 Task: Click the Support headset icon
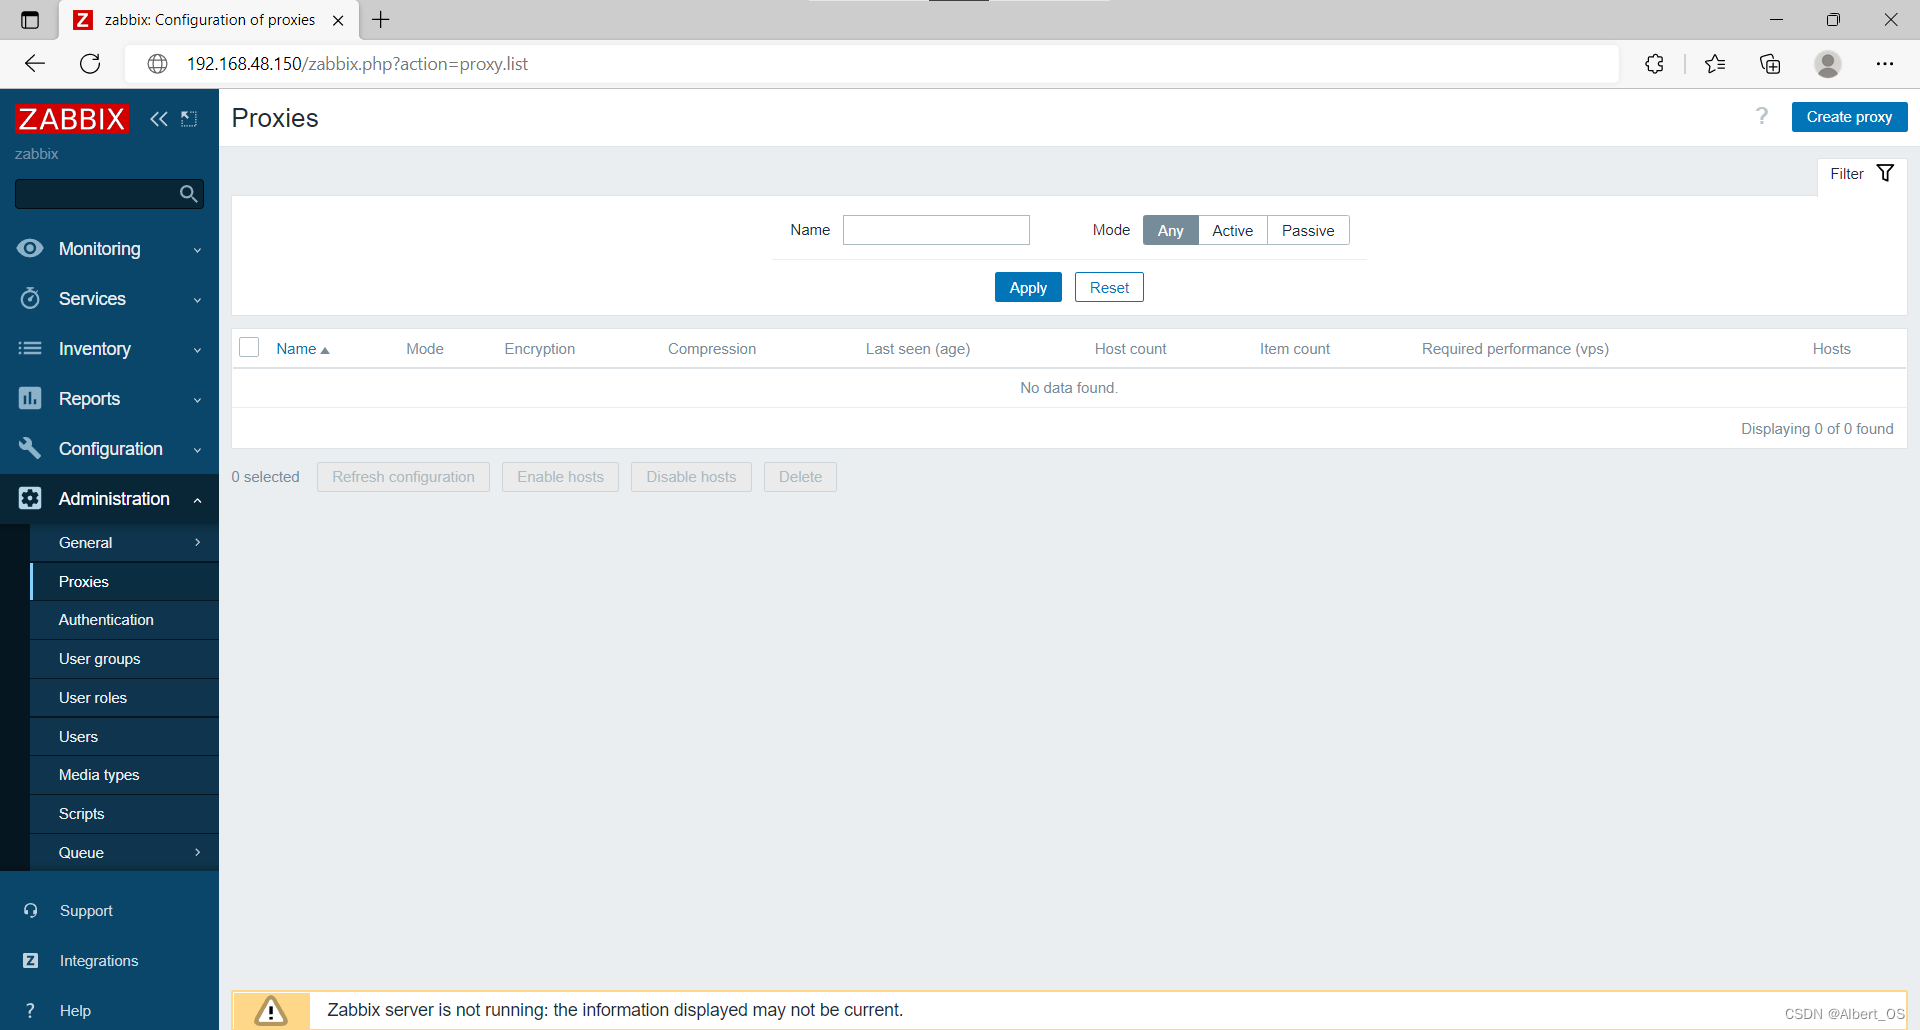point(30,911)
